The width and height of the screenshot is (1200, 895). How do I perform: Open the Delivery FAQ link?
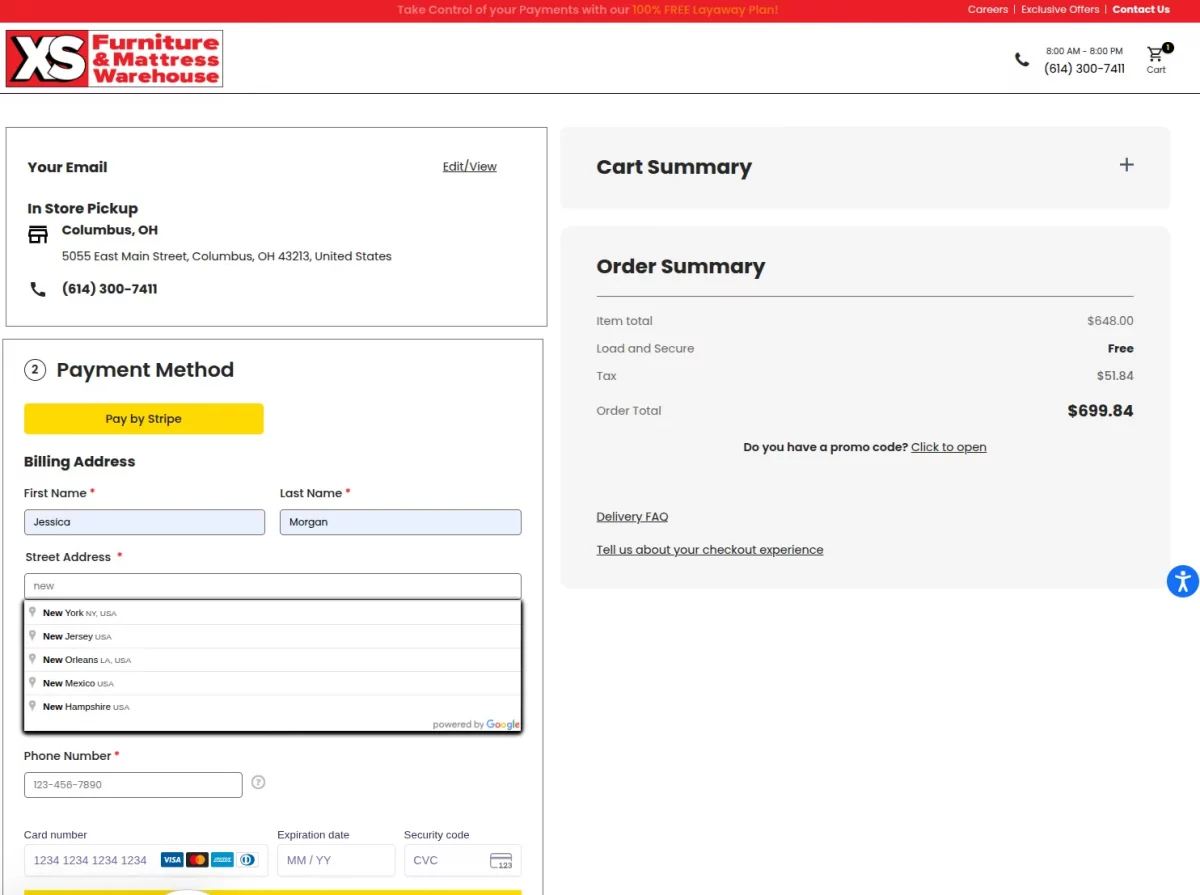[632, 516]
